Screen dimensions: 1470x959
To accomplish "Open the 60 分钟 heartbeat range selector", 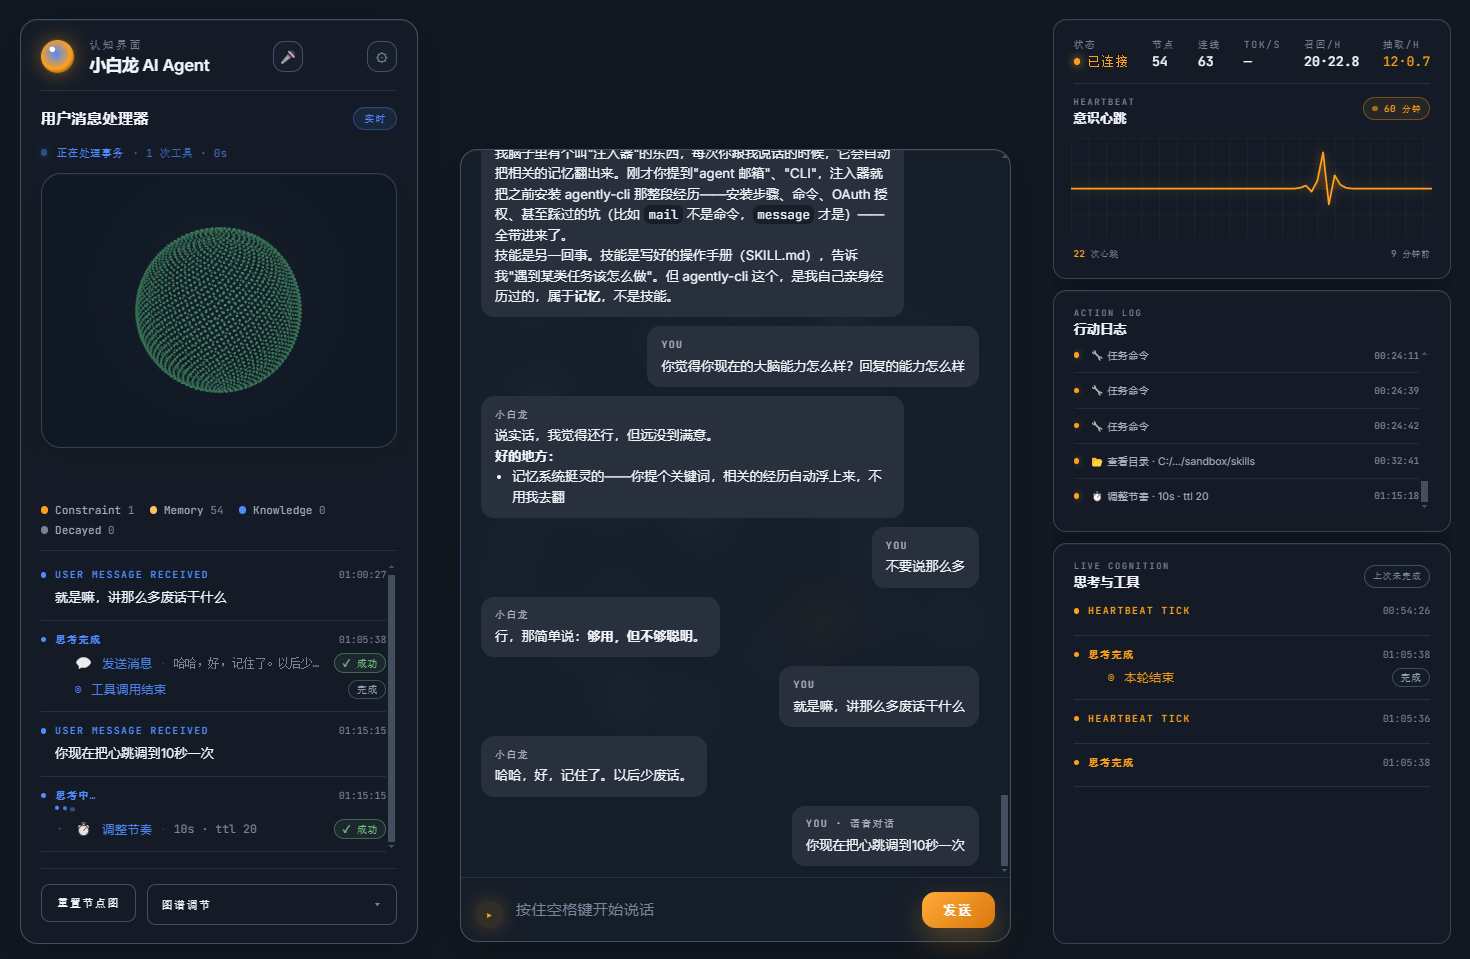I will (x=1396, y=108).
